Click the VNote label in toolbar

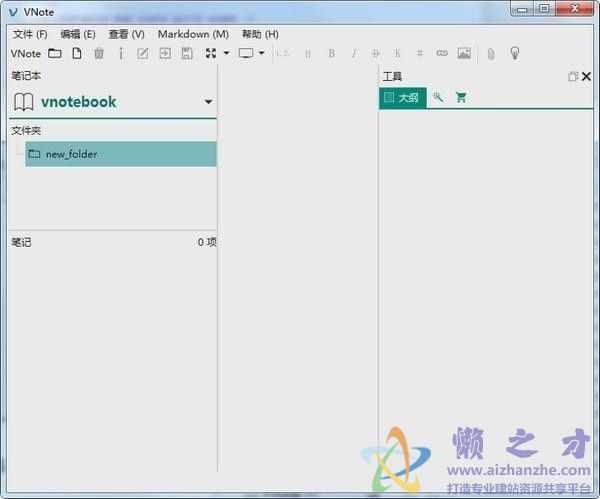pos(26,54)
